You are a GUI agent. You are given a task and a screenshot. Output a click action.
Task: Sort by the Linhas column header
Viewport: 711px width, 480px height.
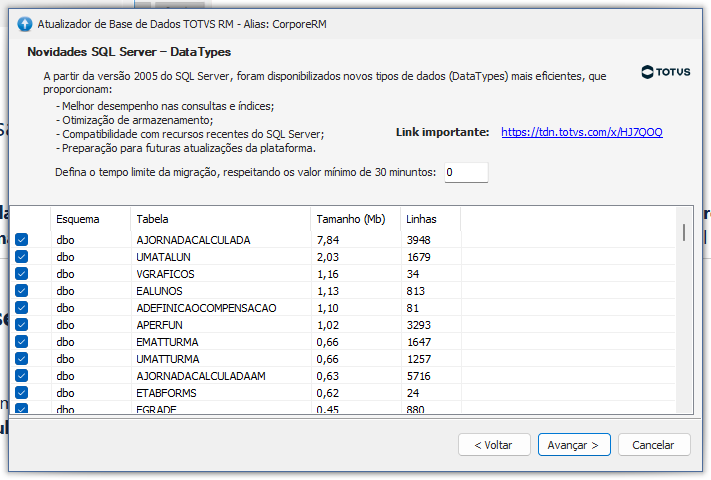422,219
